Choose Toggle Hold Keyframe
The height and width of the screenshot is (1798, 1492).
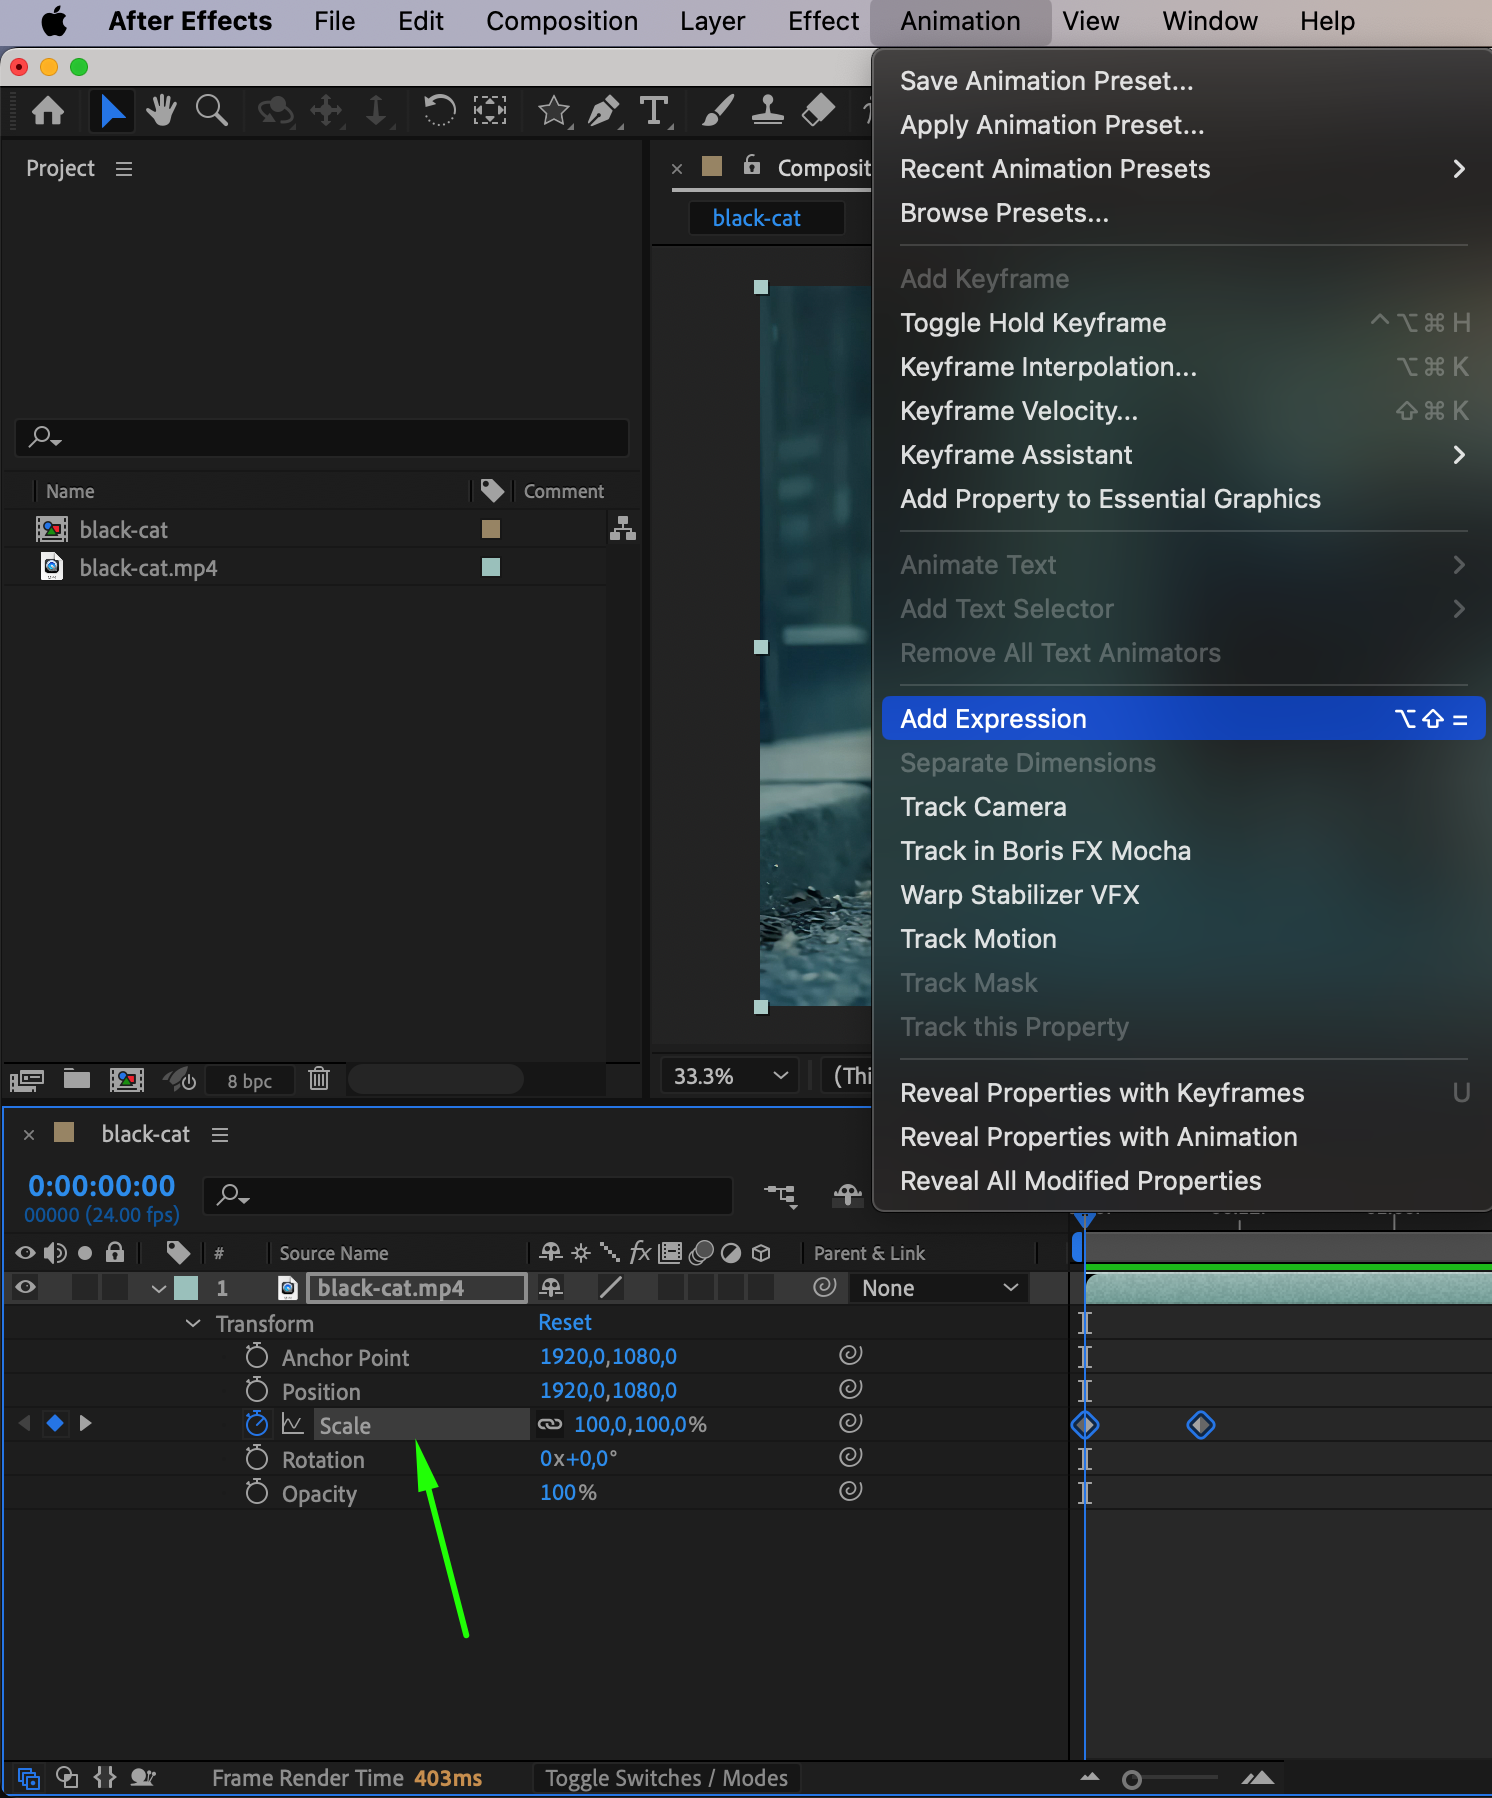(1183, 323)
